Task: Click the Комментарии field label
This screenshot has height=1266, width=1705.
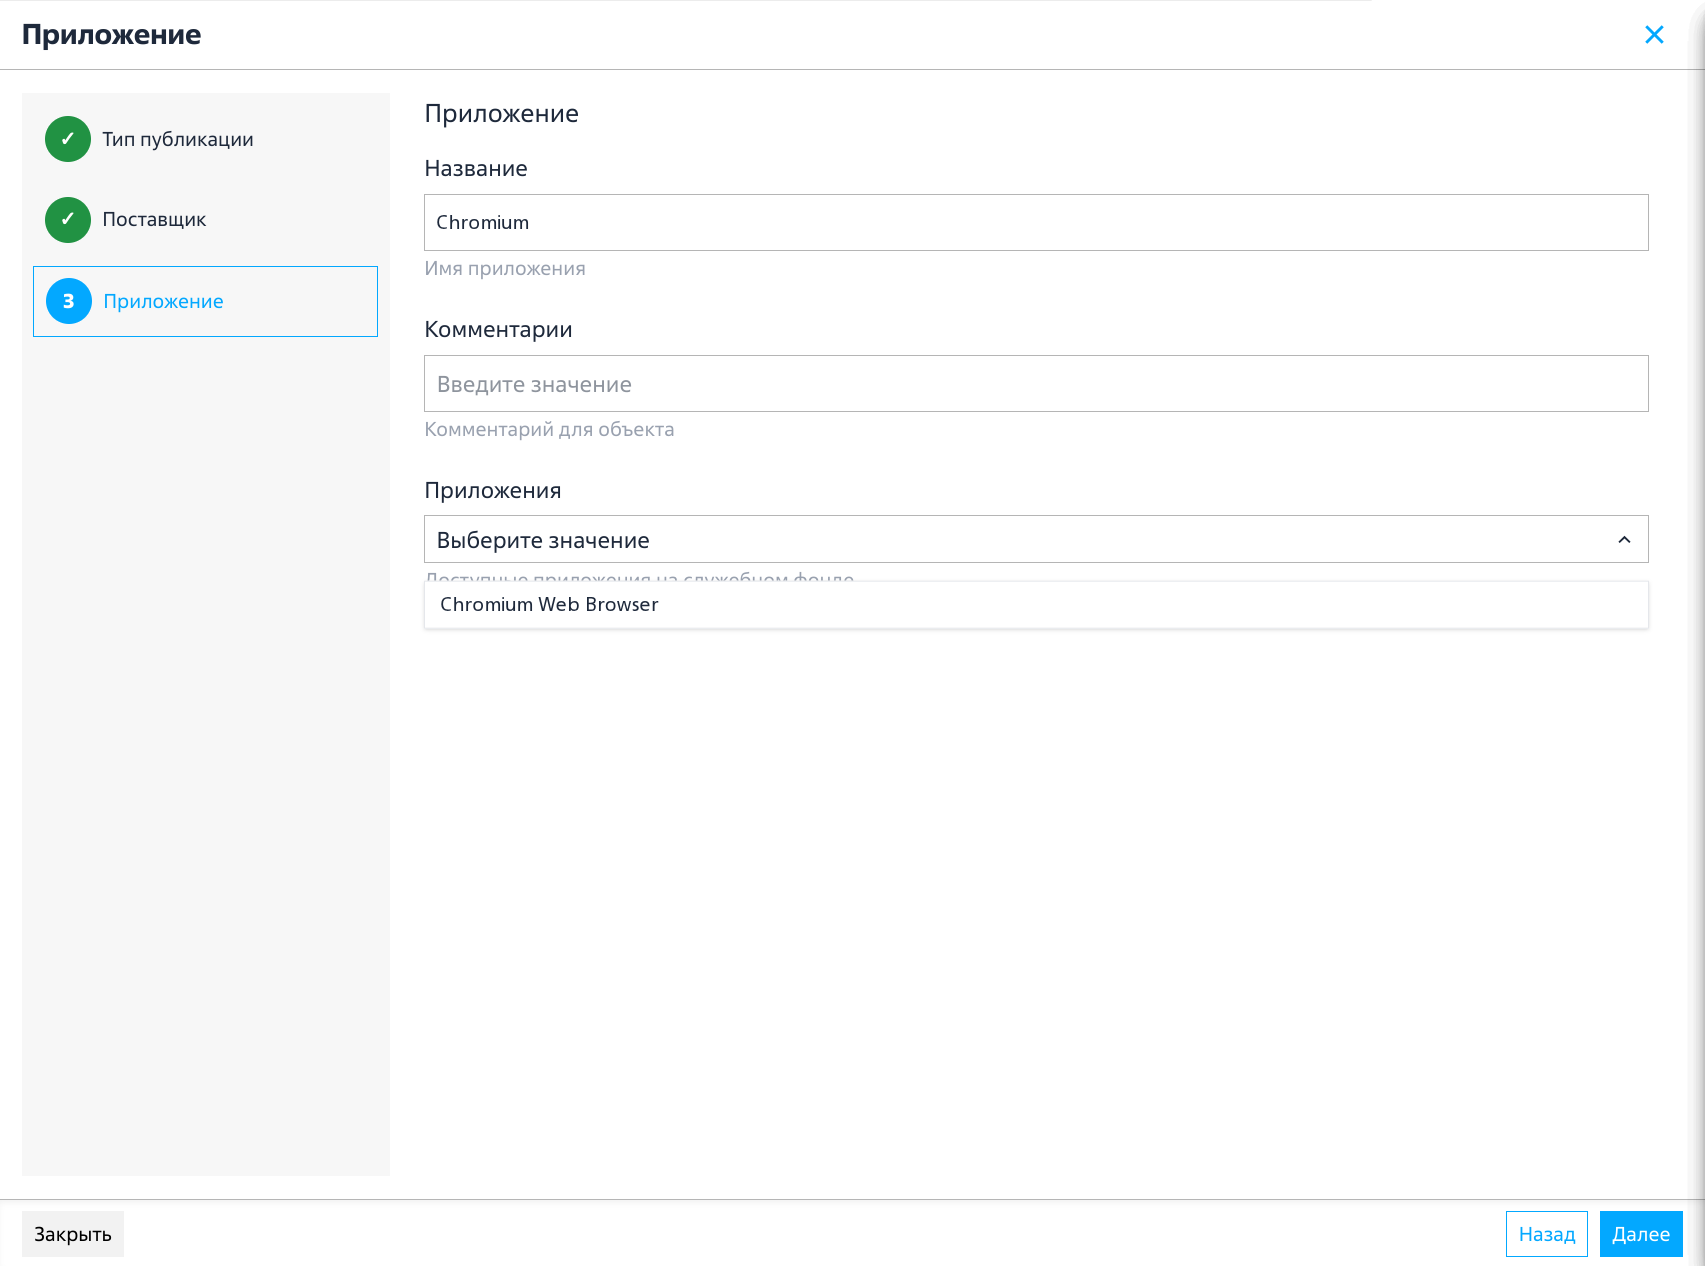Action: click(x=498, y=330)
